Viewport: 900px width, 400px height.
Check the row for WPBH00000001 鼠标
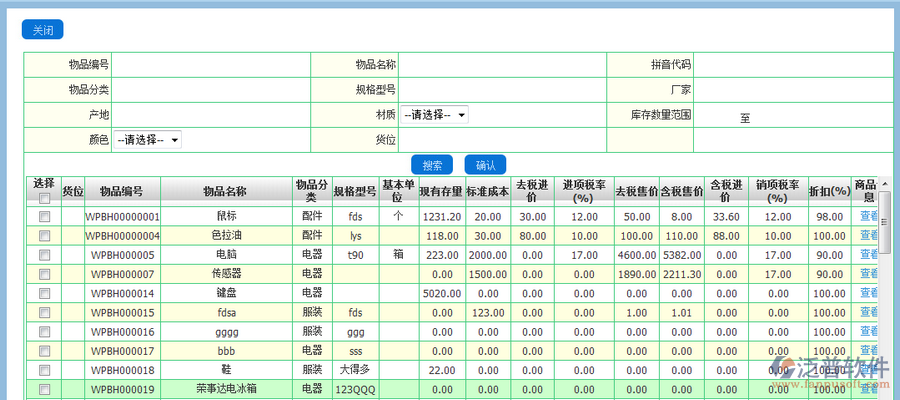[x=43, y=216]
